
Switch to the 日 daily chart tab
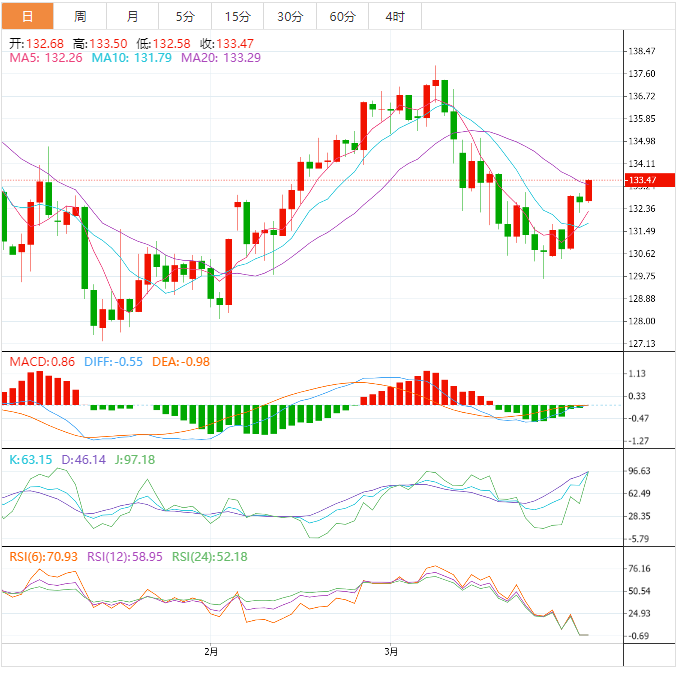(27, 16)
